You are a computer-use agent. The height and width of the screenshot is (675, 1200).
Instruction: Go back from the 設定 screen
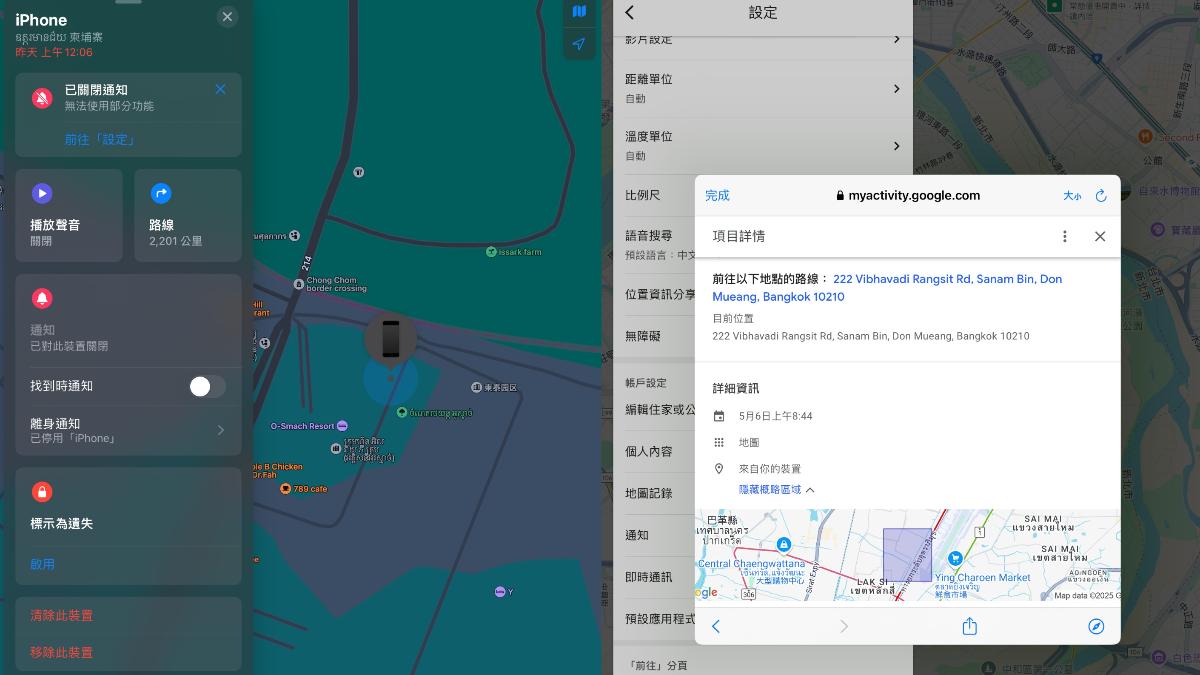point(630,13)
